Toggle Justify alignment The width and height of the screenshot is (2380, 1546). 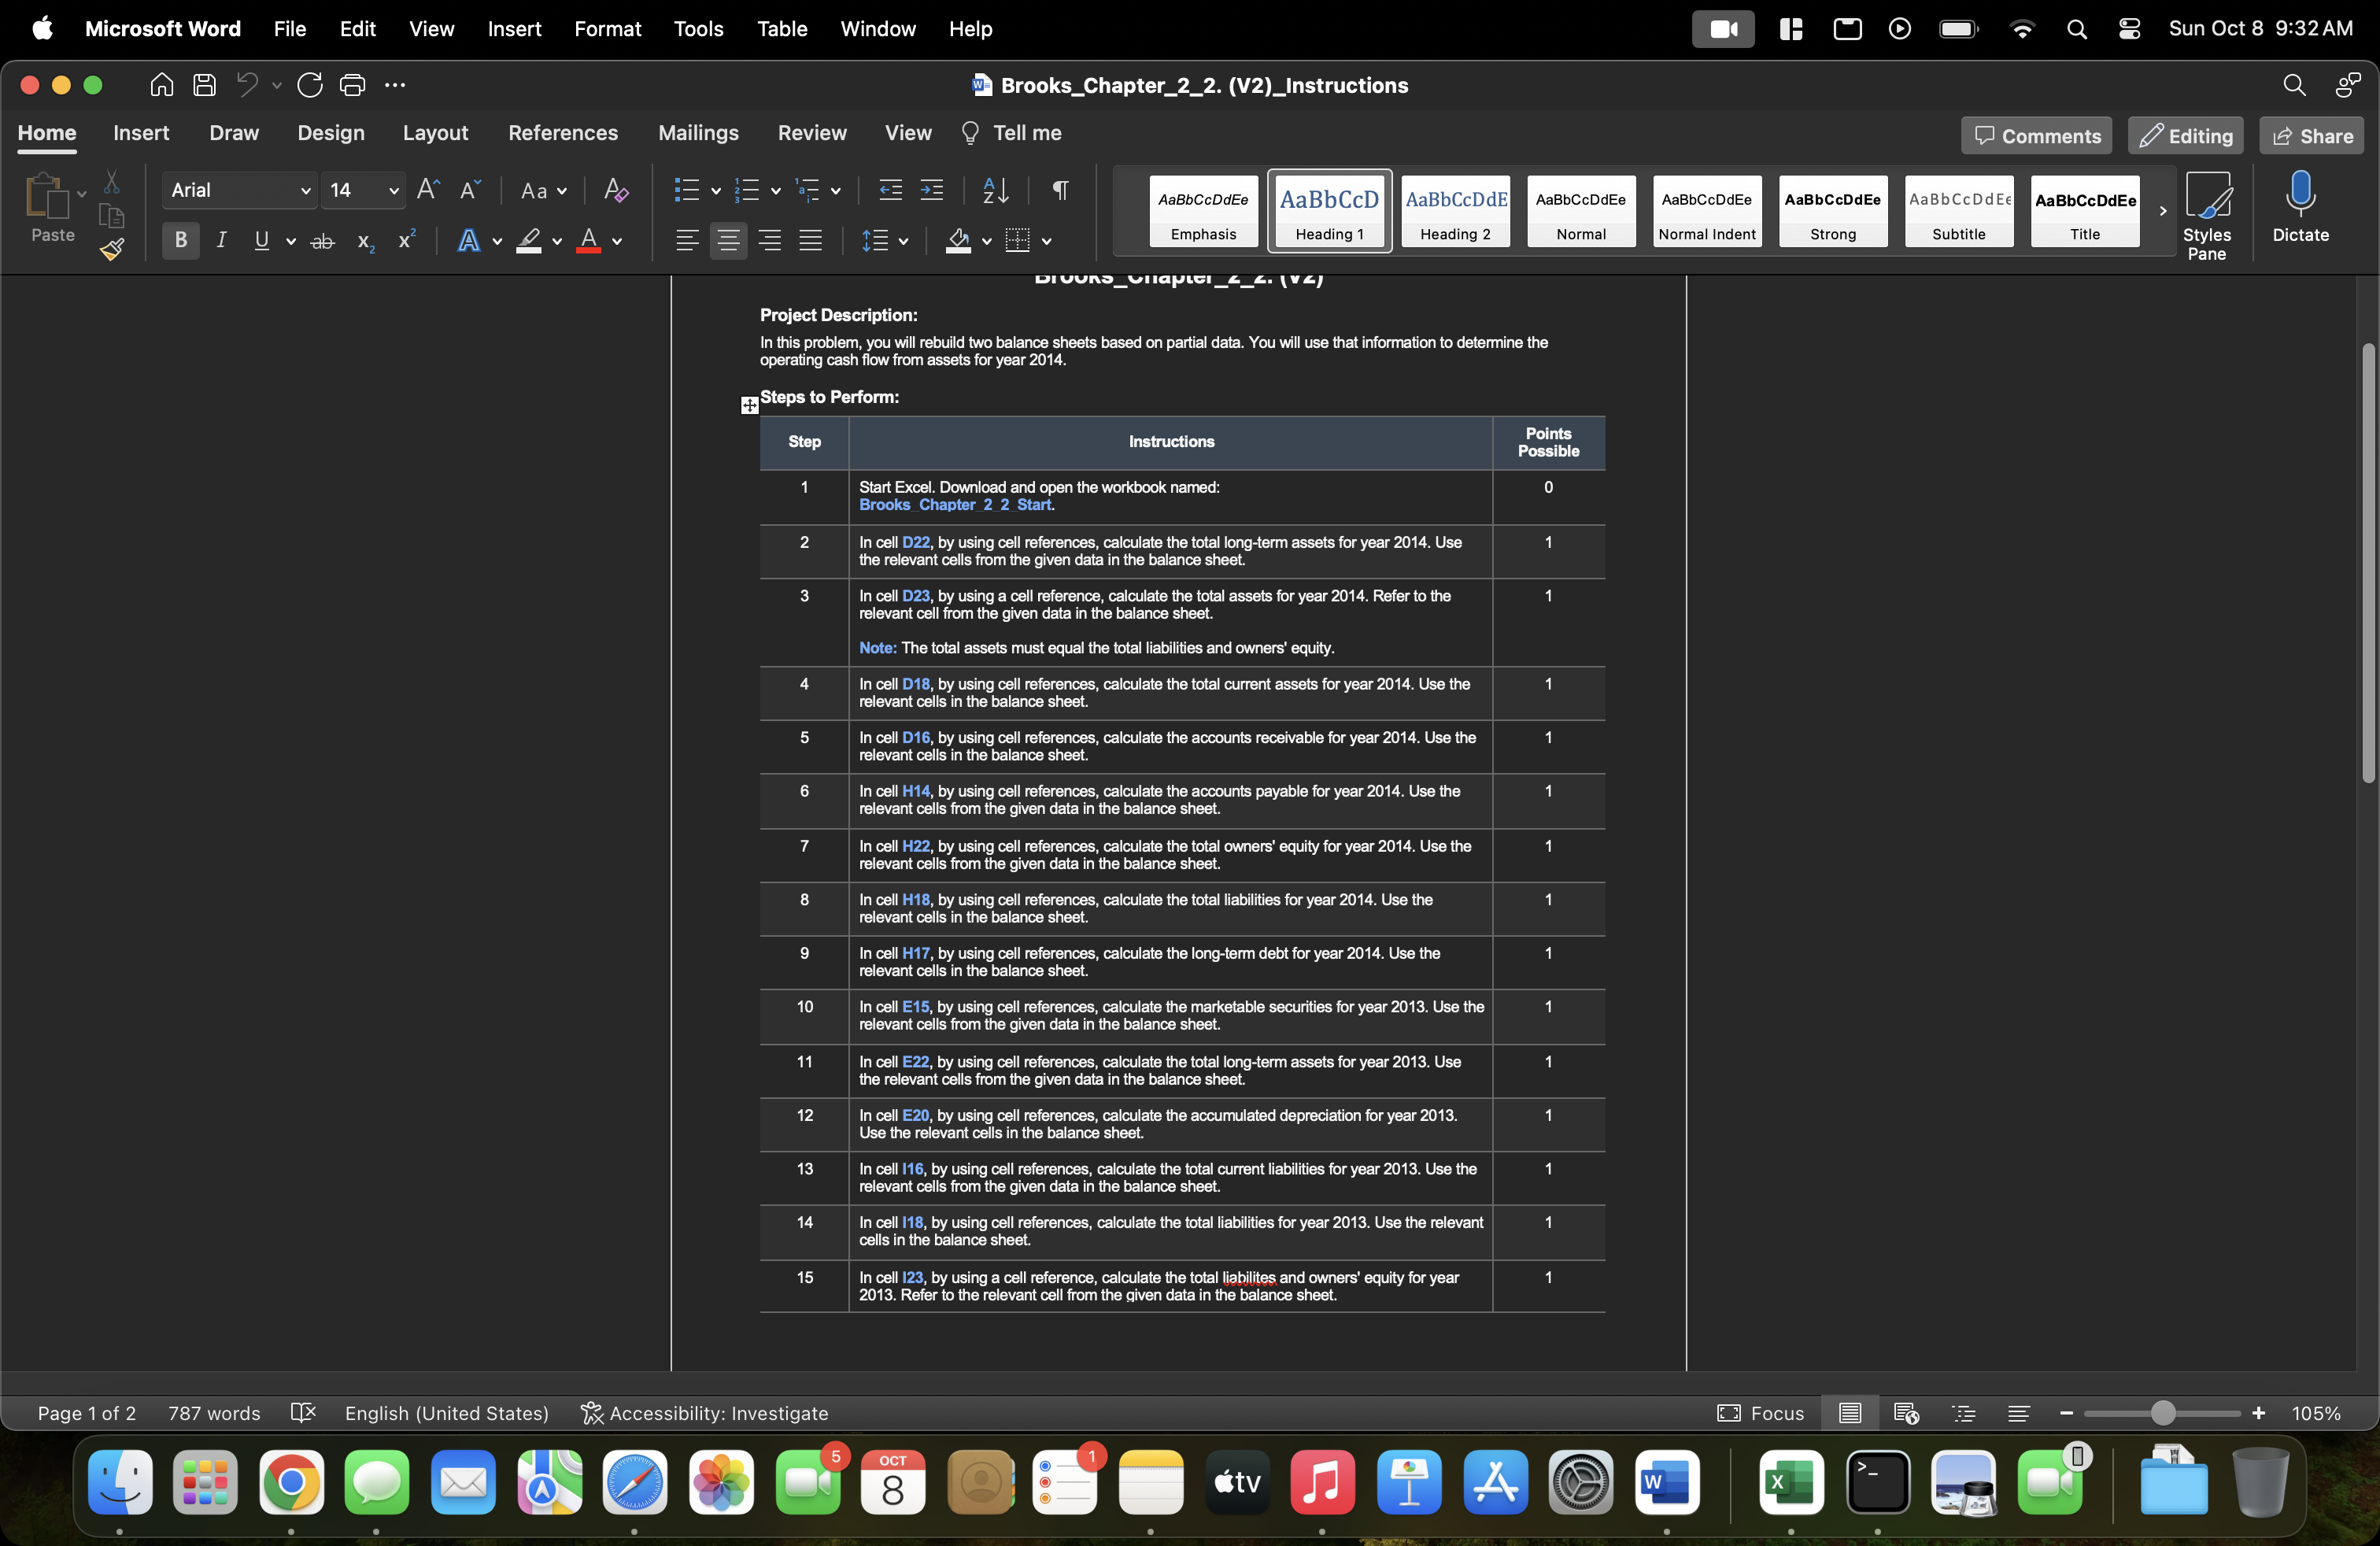tap(810, 240)
